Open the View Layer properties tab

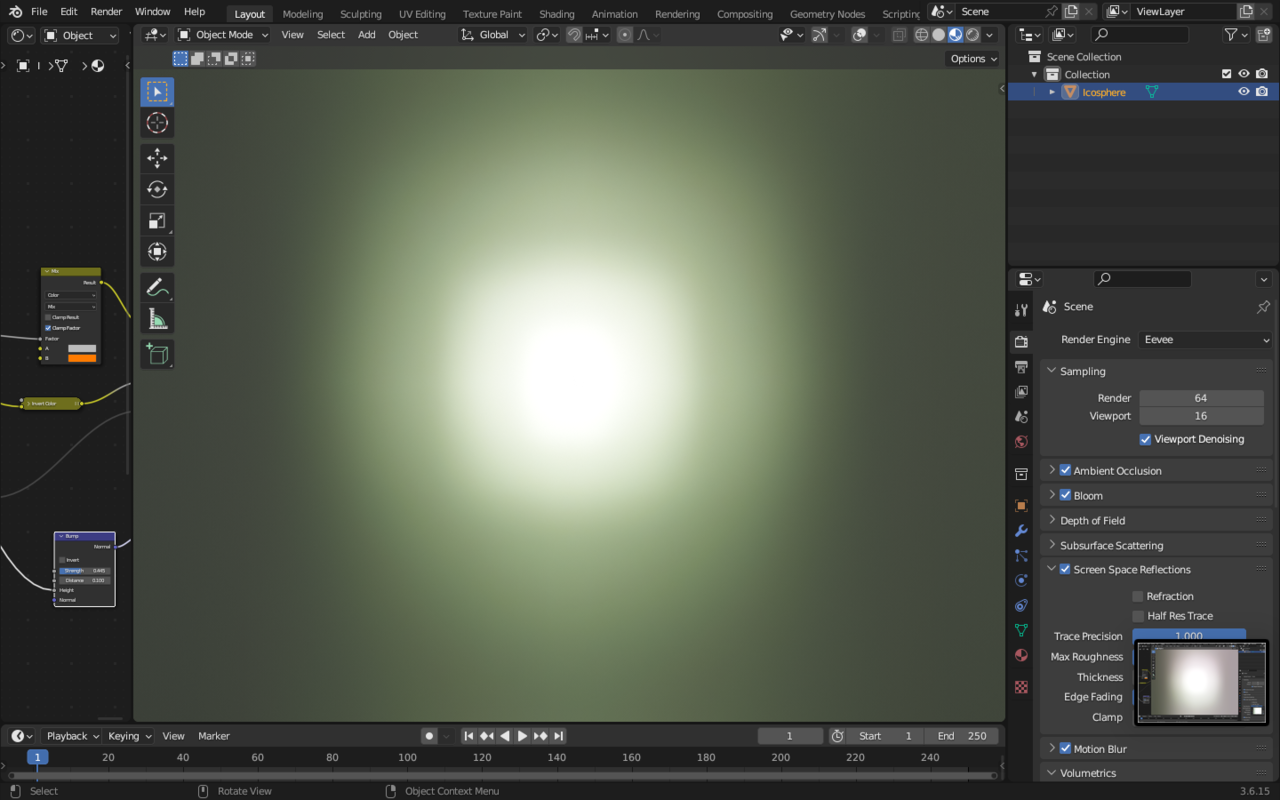point(1021,392)
